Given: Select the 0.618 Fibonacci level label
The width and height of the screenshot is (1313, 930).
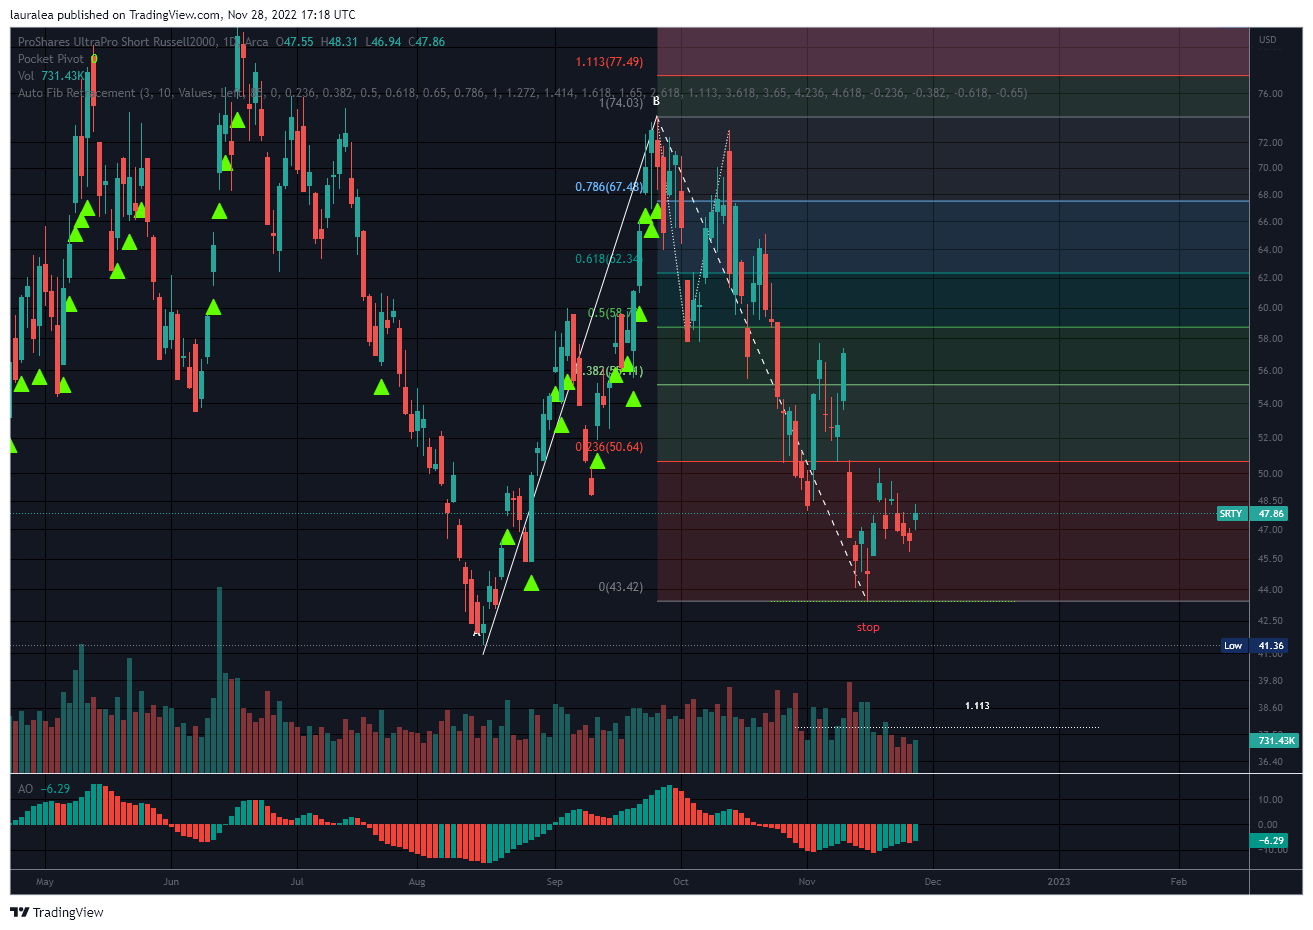Looking at the screenshot, I should click(608, 259).
